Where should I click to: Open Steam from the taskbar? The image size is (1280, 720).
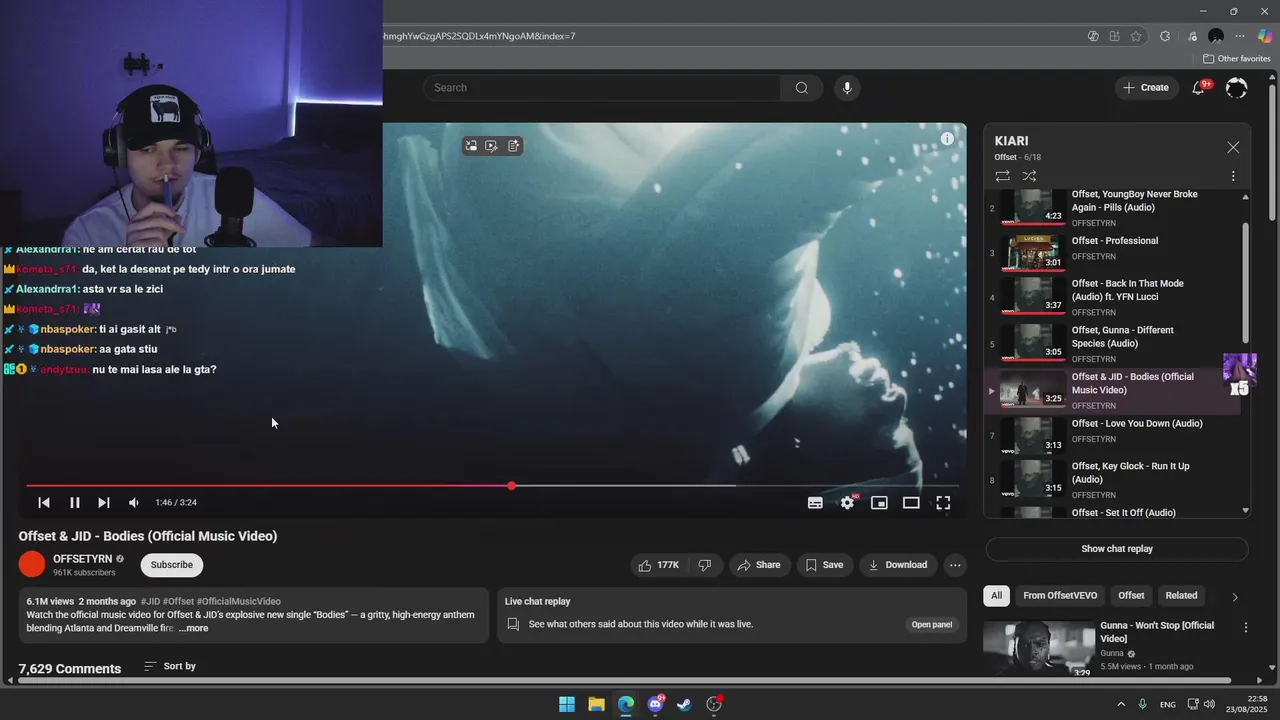(x=684, y=704)
